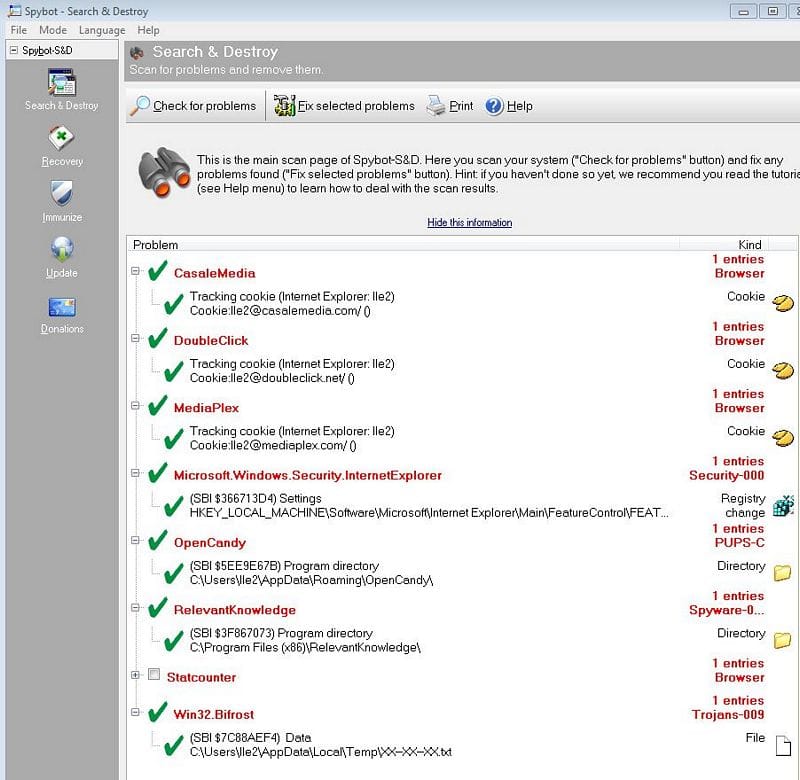The width and height of the screenshot is (800, 780).
Task: Uncheck the Win32.Bifrost green checkmark
Action: (x=157, y=713)
